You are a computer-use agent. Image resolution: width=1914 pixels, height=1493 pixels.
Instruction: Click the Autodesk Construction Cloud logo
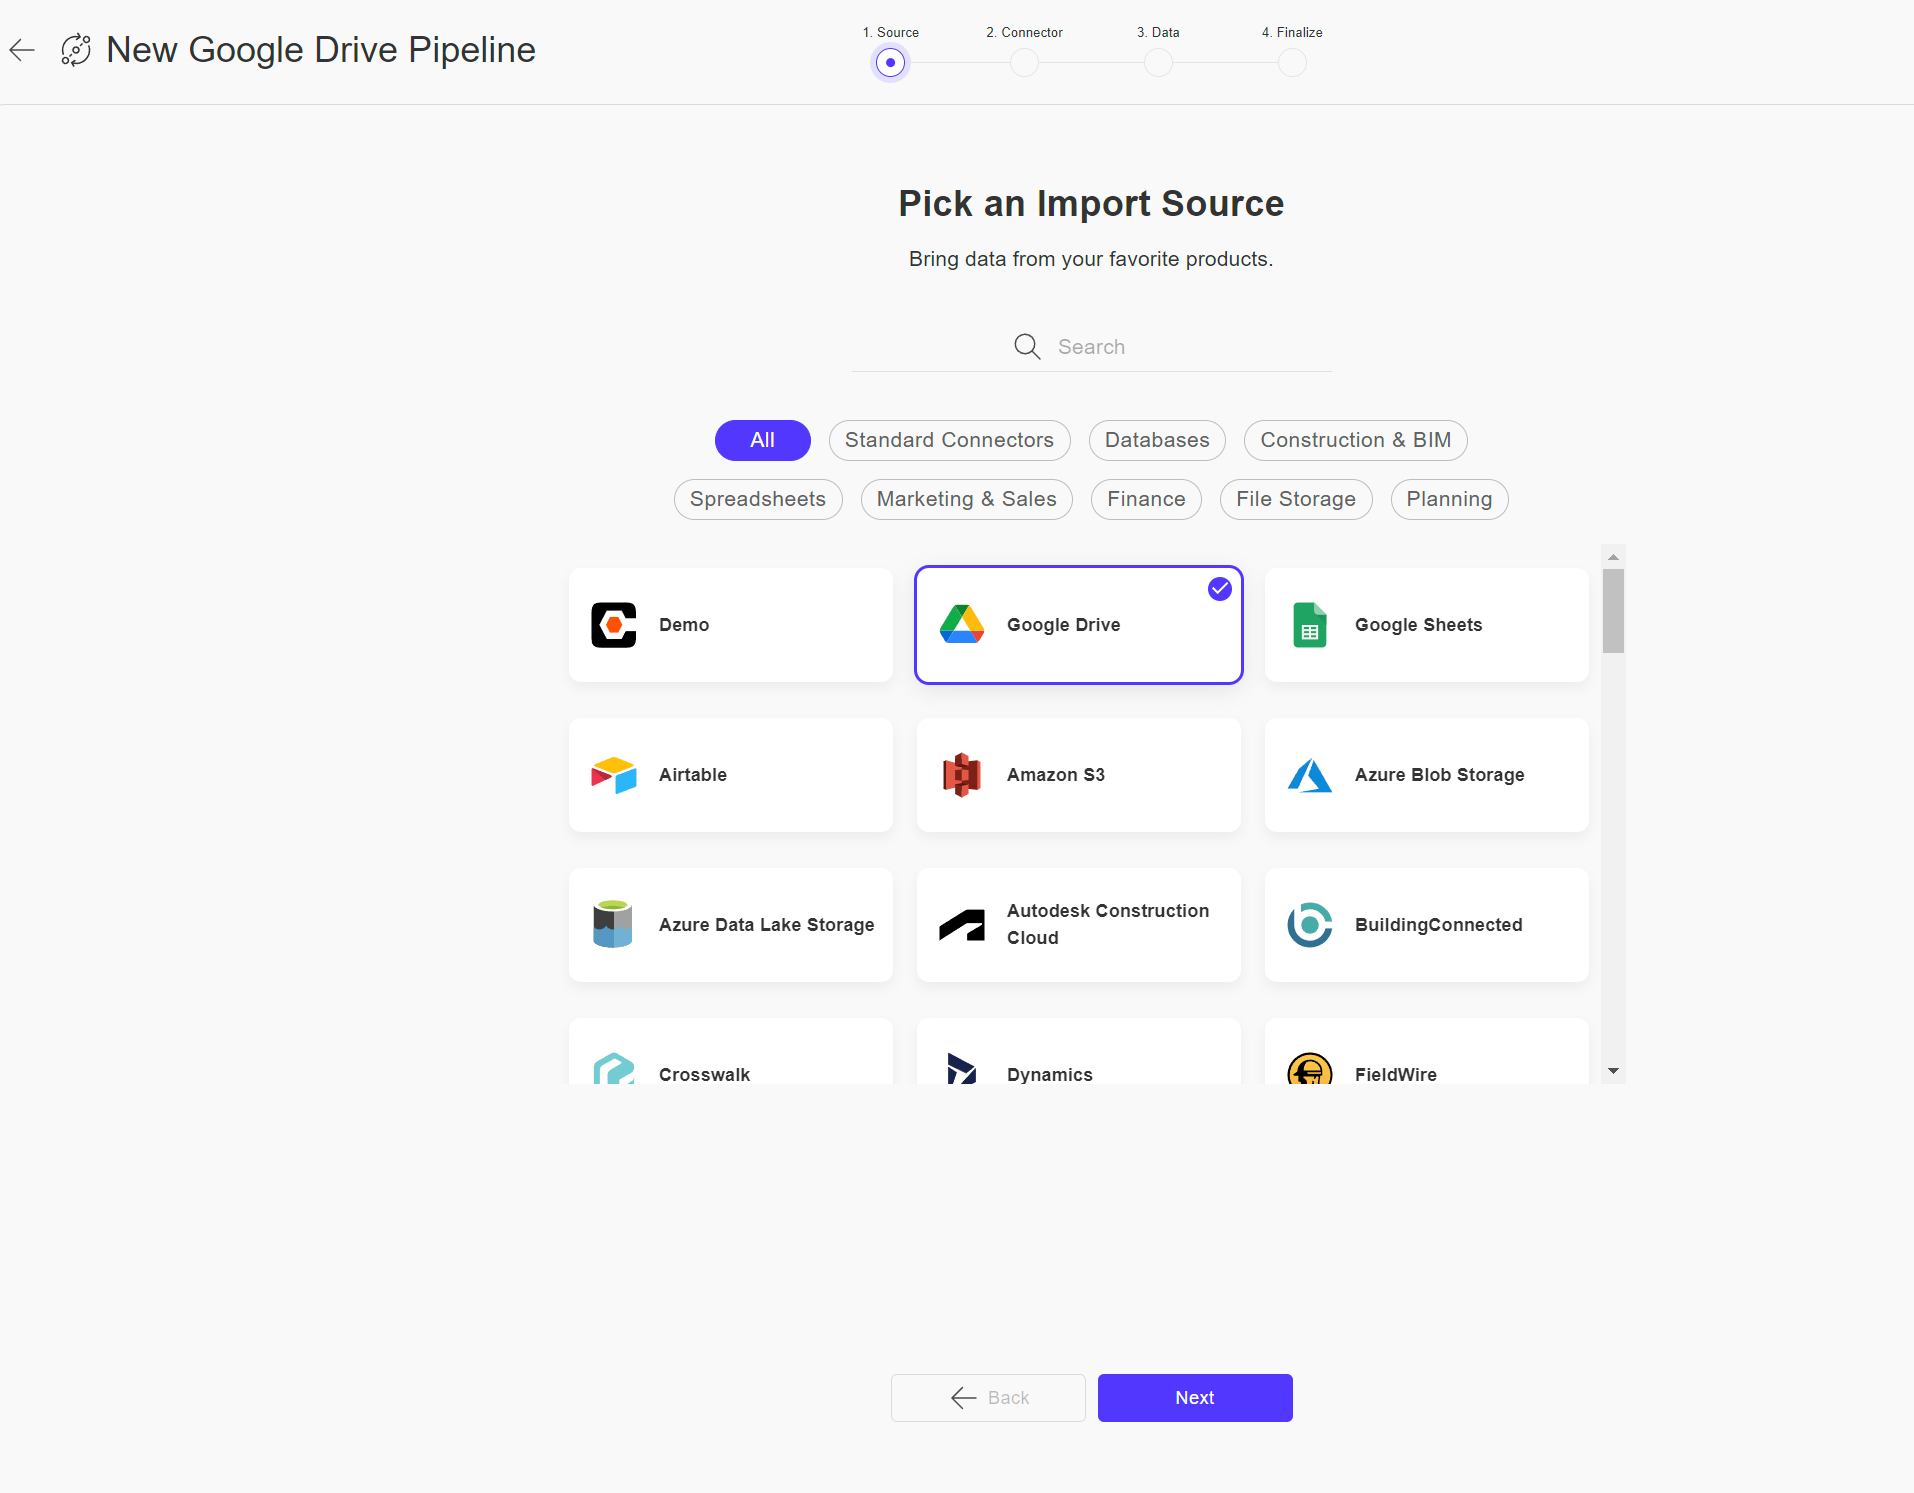point(962,925)
